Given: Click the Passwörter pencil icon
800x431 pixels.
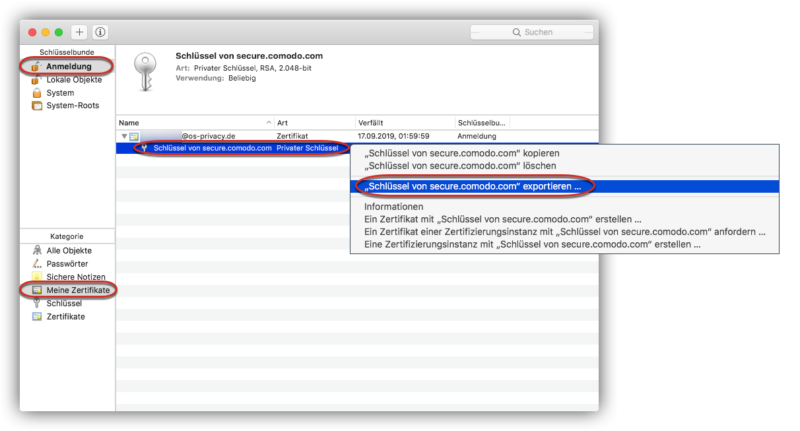Looking at the screenshot, I should click(37, 264).
